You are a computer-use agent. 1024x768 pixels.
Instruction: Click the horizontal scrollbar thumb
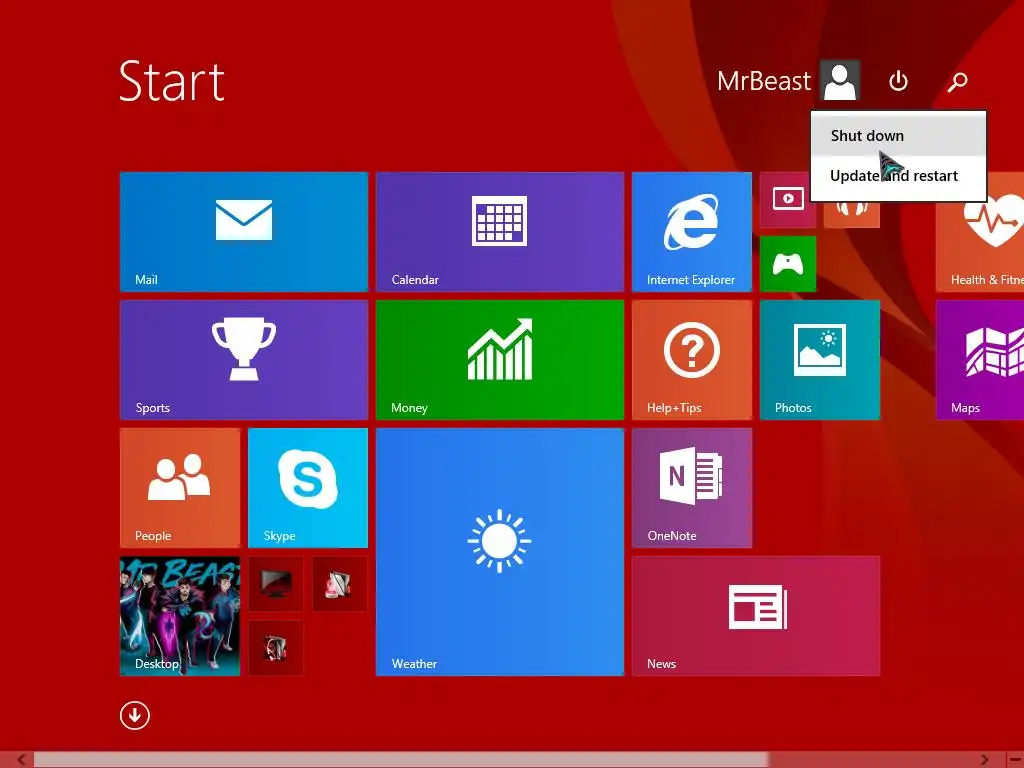[400, 760]
